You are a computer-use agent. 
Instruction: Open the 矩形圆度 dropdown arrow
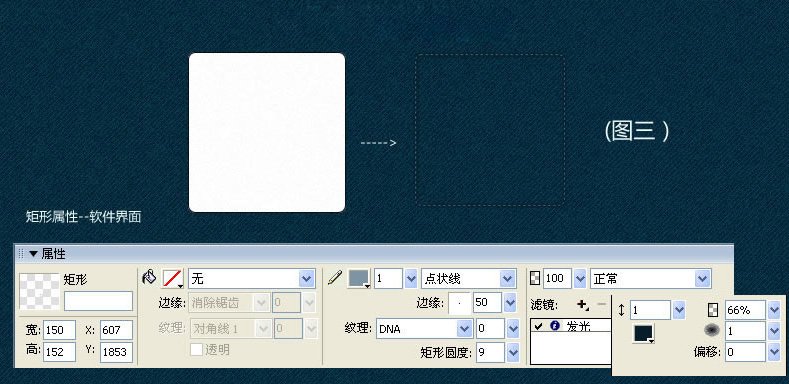pos(513,352)
